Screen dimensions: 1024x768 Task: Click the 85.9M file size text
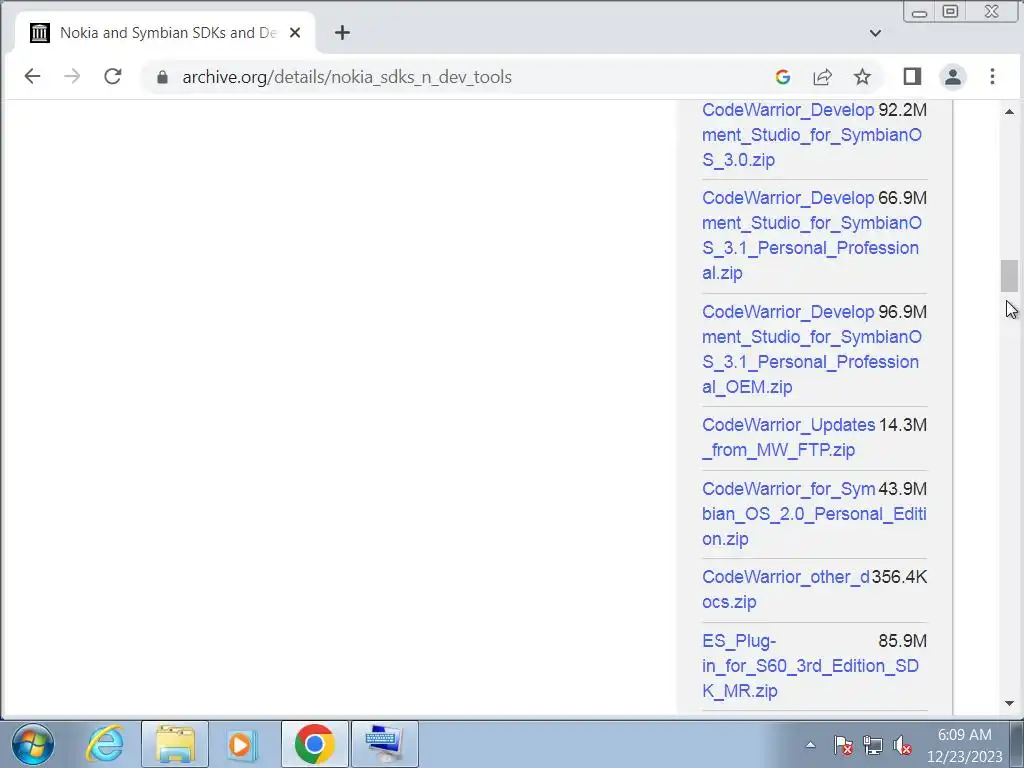(x=903, y=641)
